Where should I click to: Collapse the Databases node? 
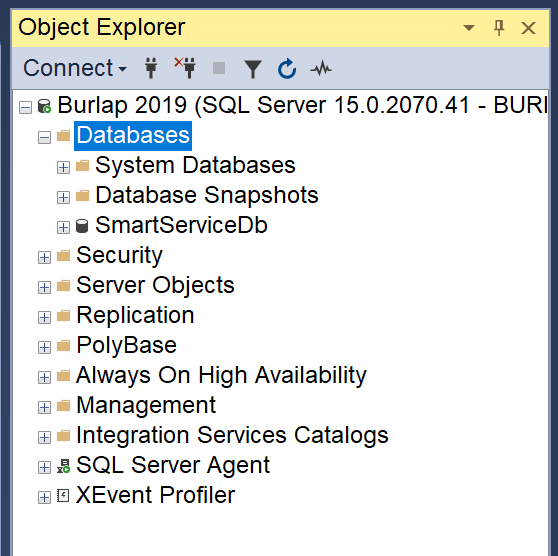(44, 137)
